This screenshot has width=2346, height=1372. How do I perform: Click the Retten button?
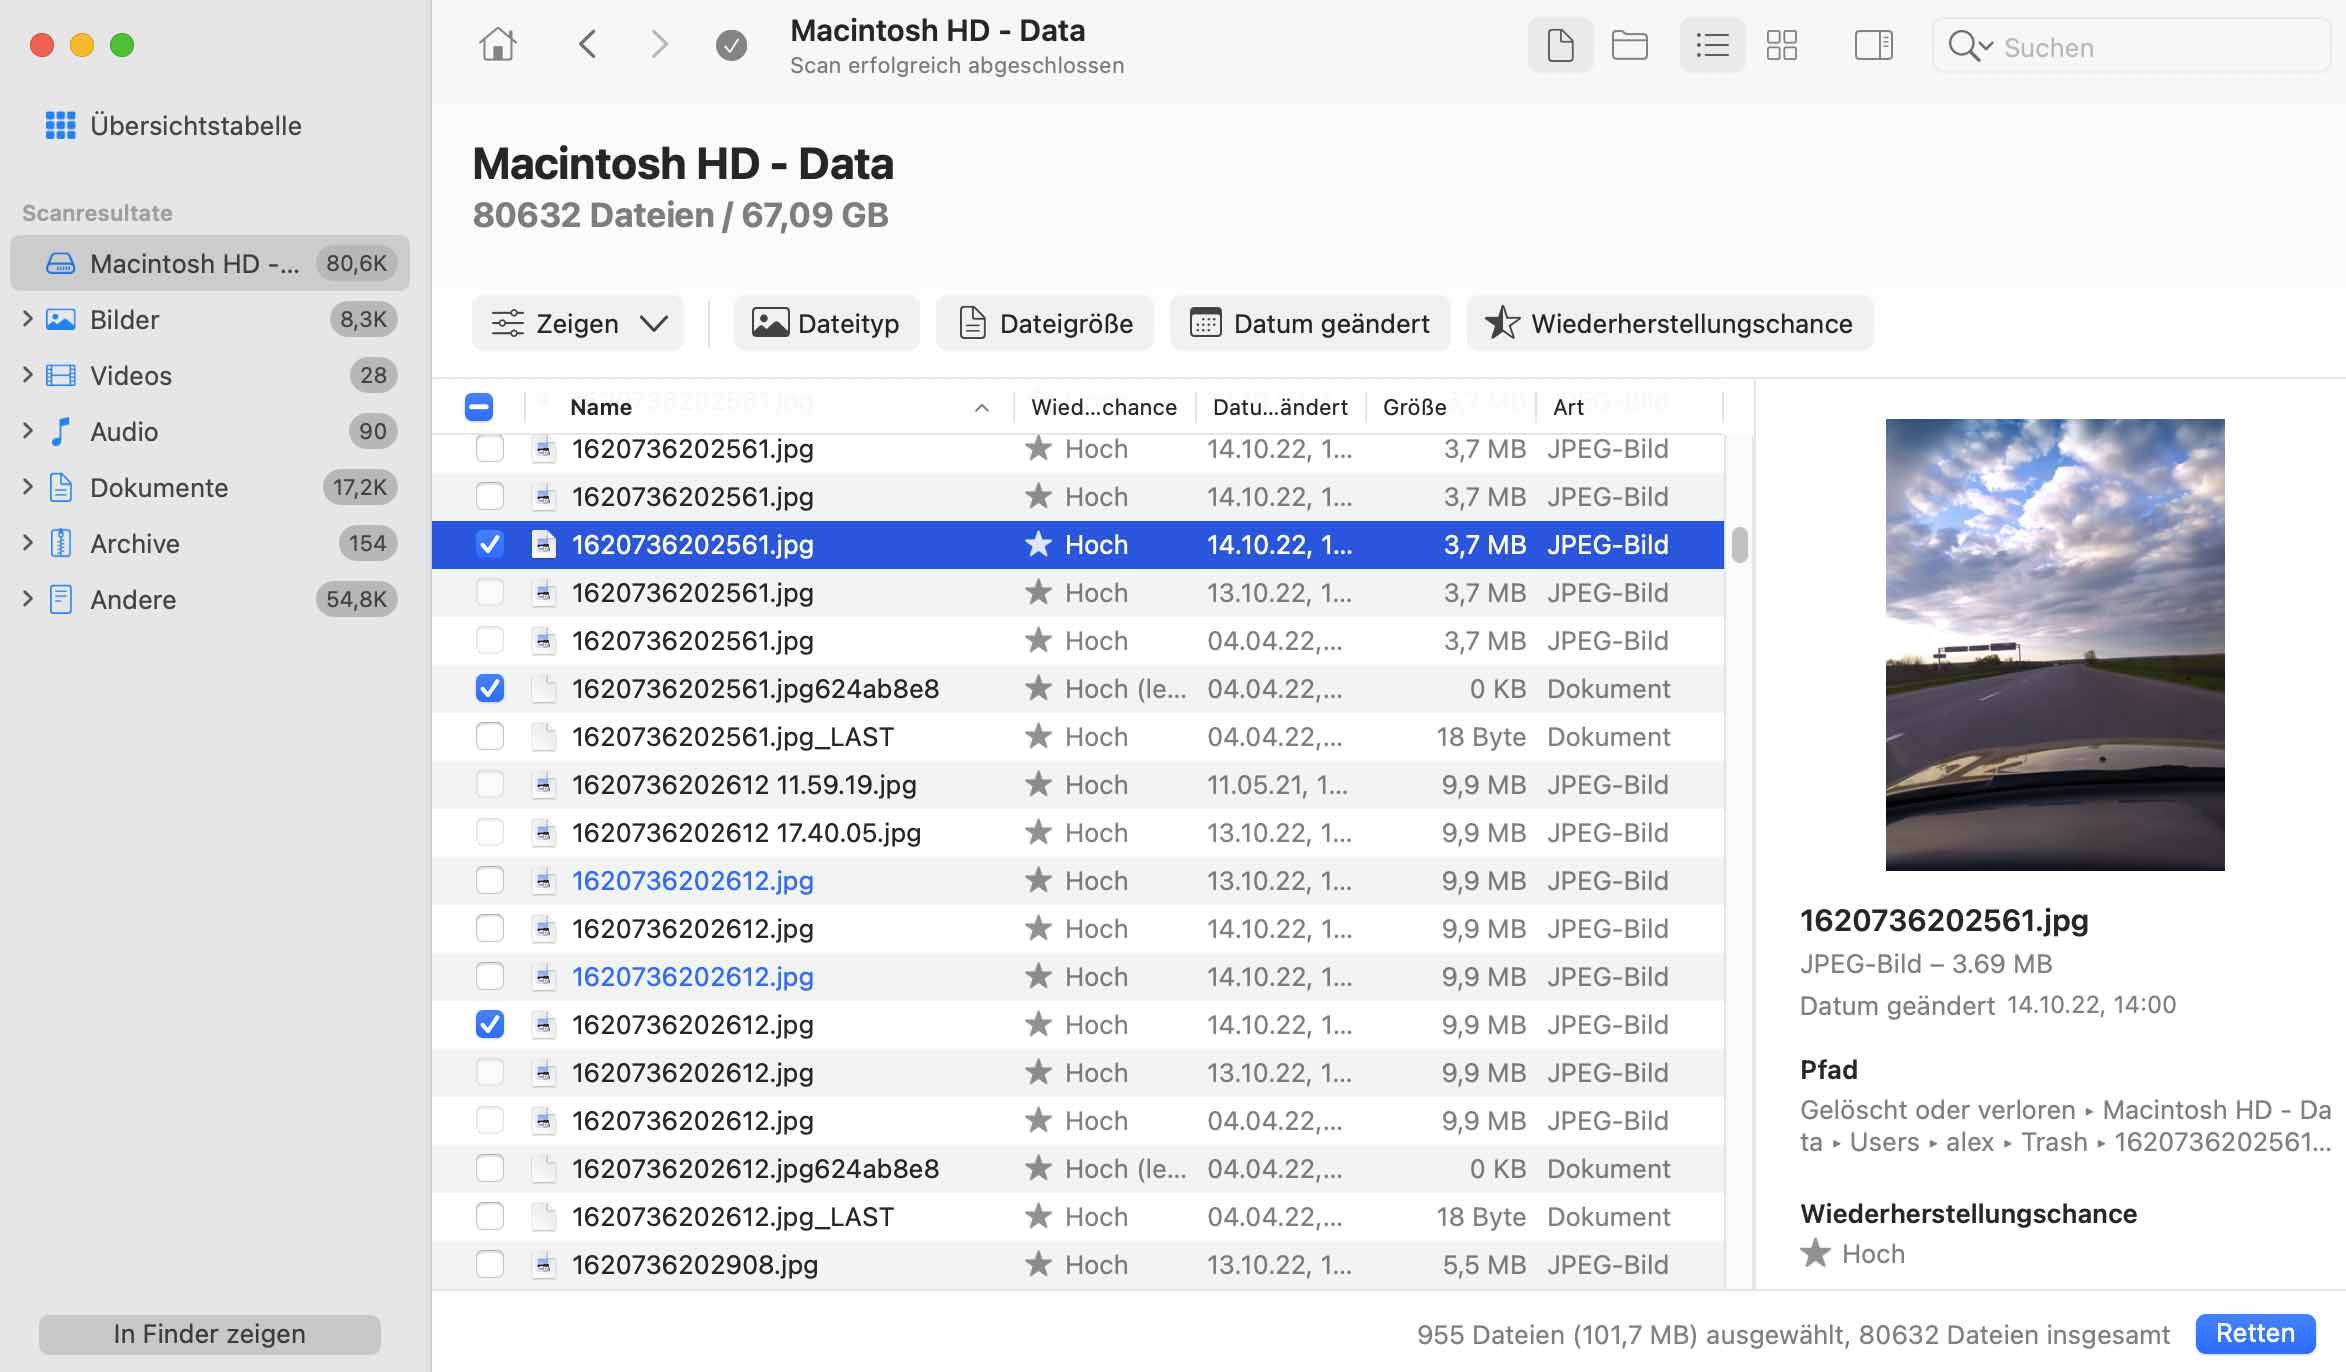click(x=2256, y=1333)
